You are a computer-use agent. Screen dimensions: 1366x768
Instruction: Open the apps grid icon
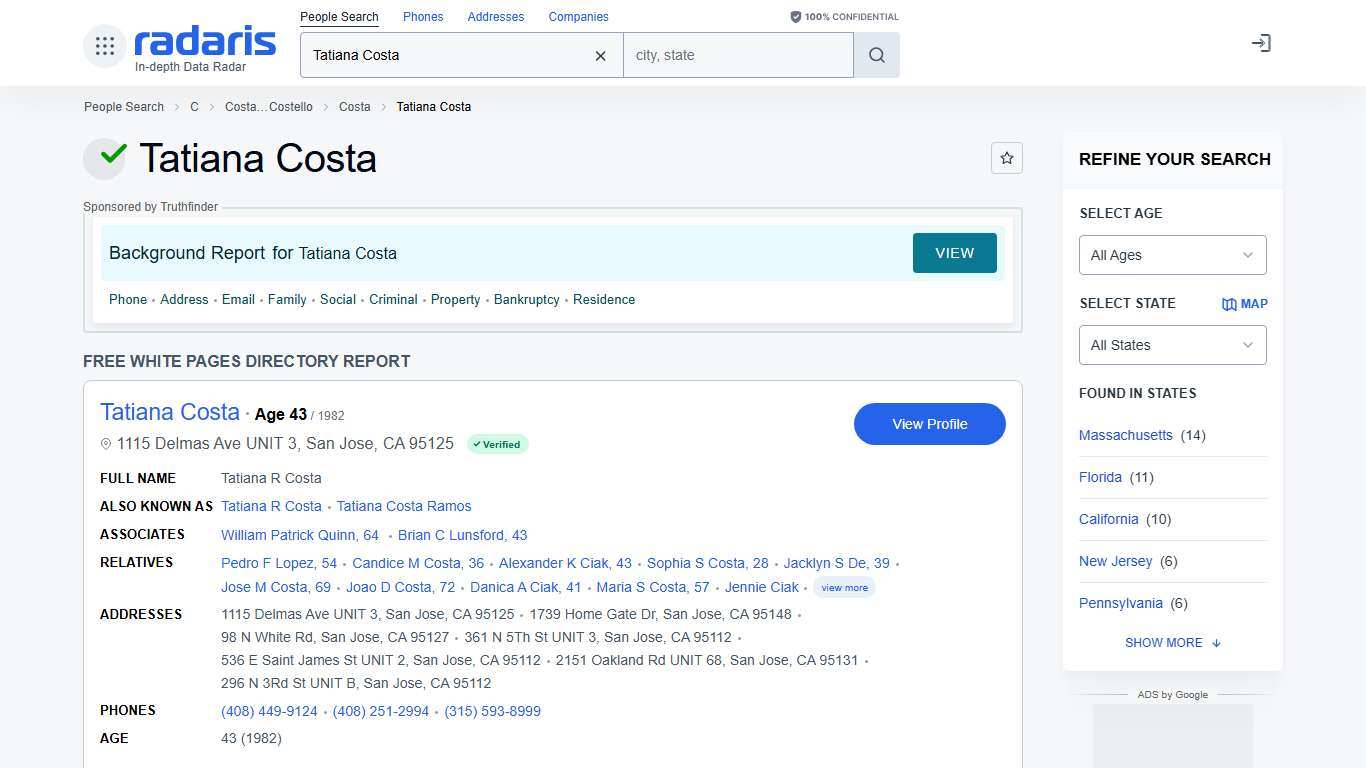tap(104, 45)
